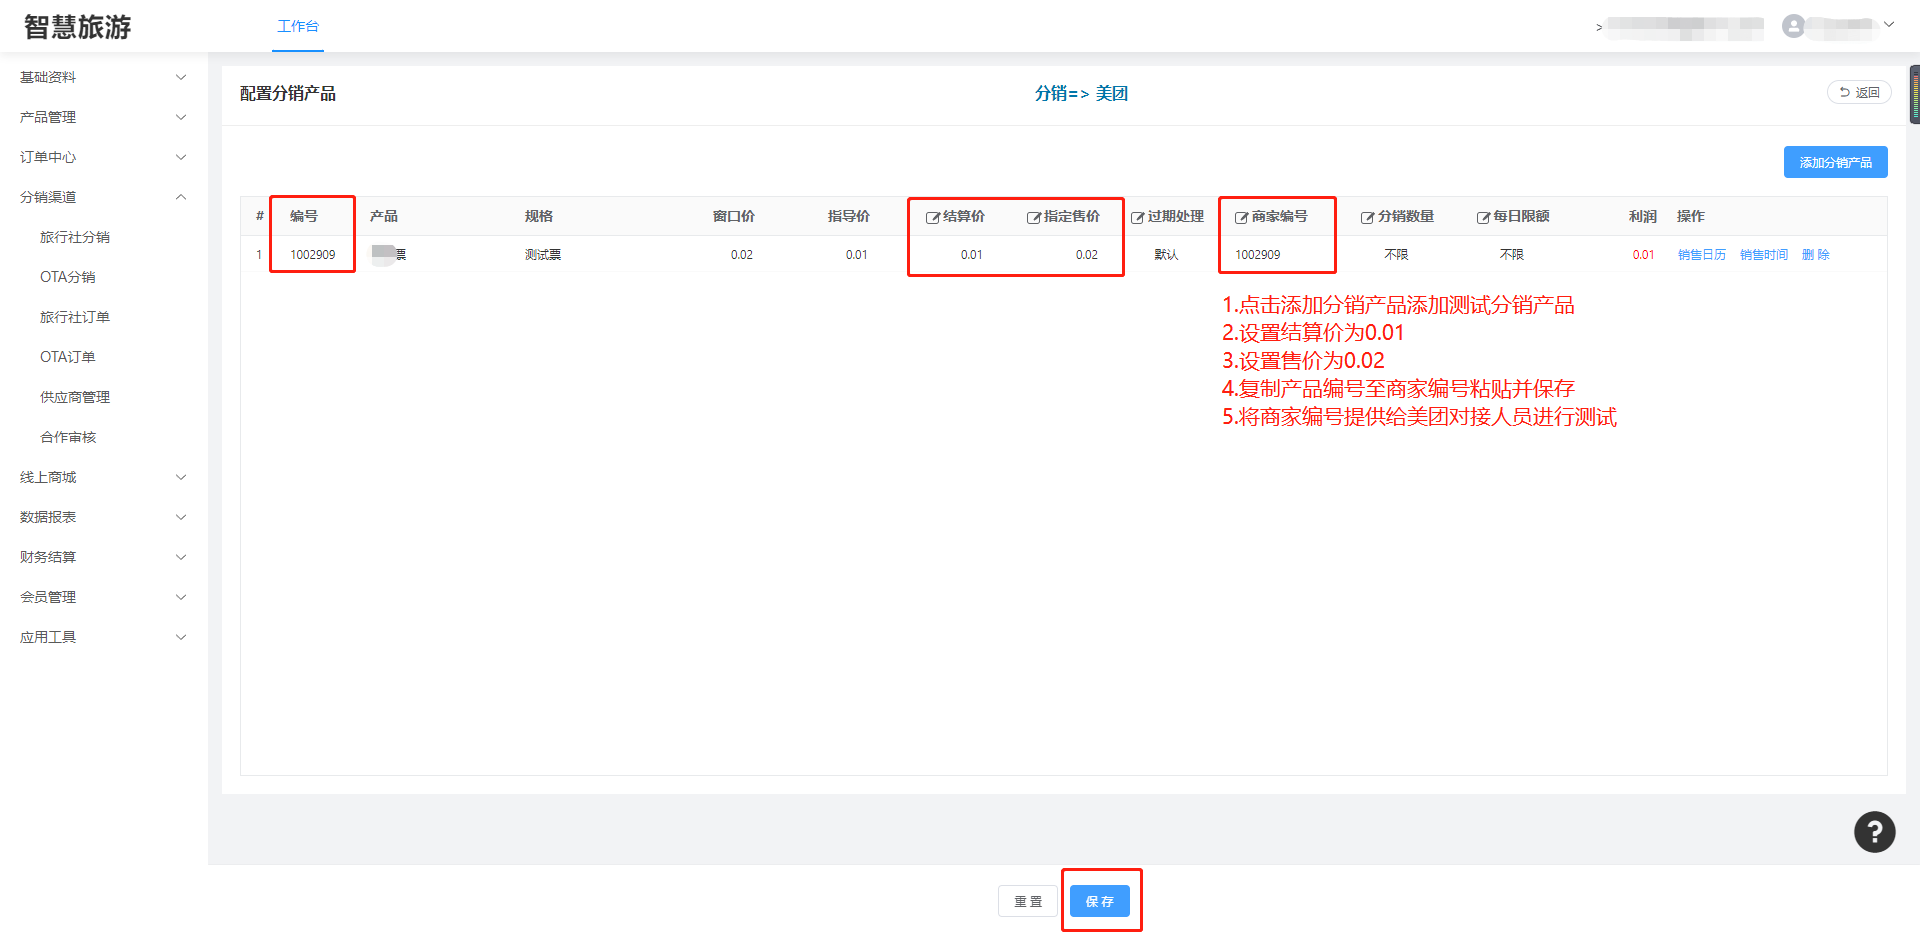Select OTA分销 in the sidebar
Viewport: 1920px width, 937px height.
click(x=68, y=277)
